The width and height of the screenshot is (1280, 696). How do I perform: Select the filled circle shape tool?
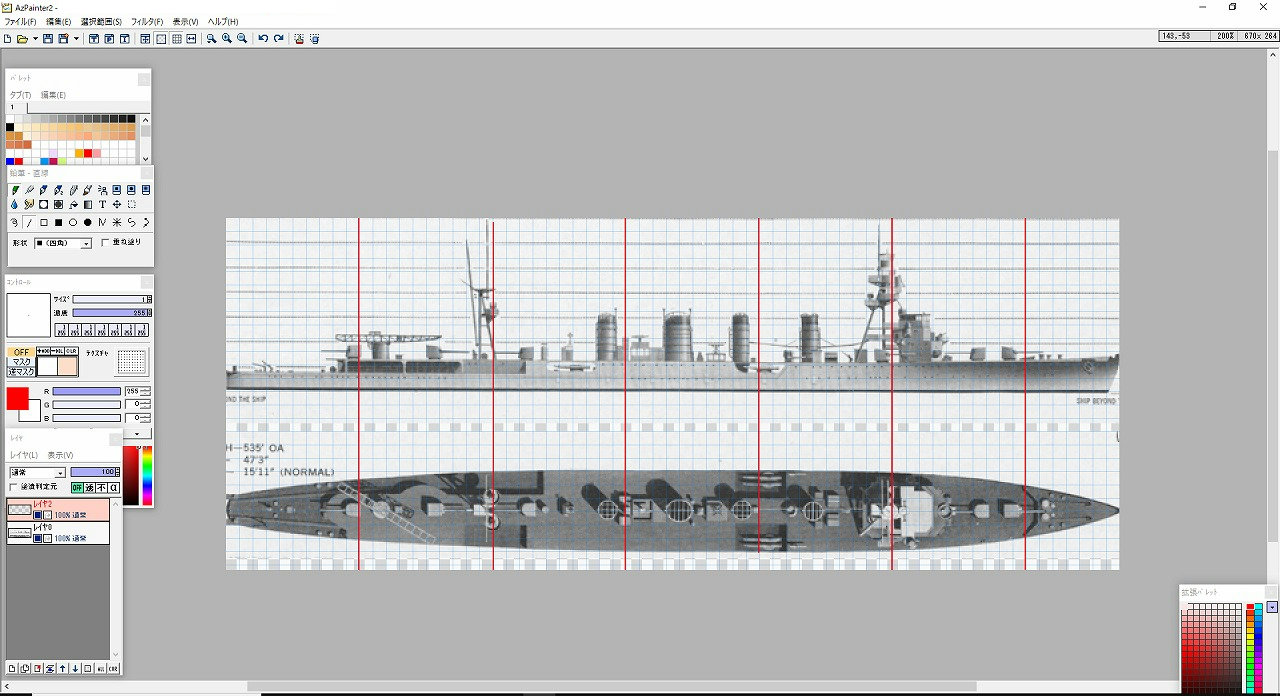coord(88,222)
